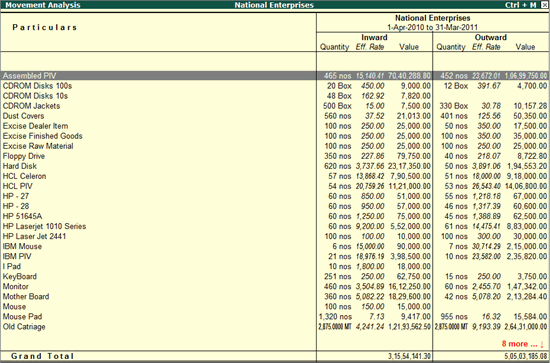The image size is (550, 363).
Task: Click Mouse Pad inward quantity 1,320 nos
Action: pyautogui.click(x=335, y=317)
